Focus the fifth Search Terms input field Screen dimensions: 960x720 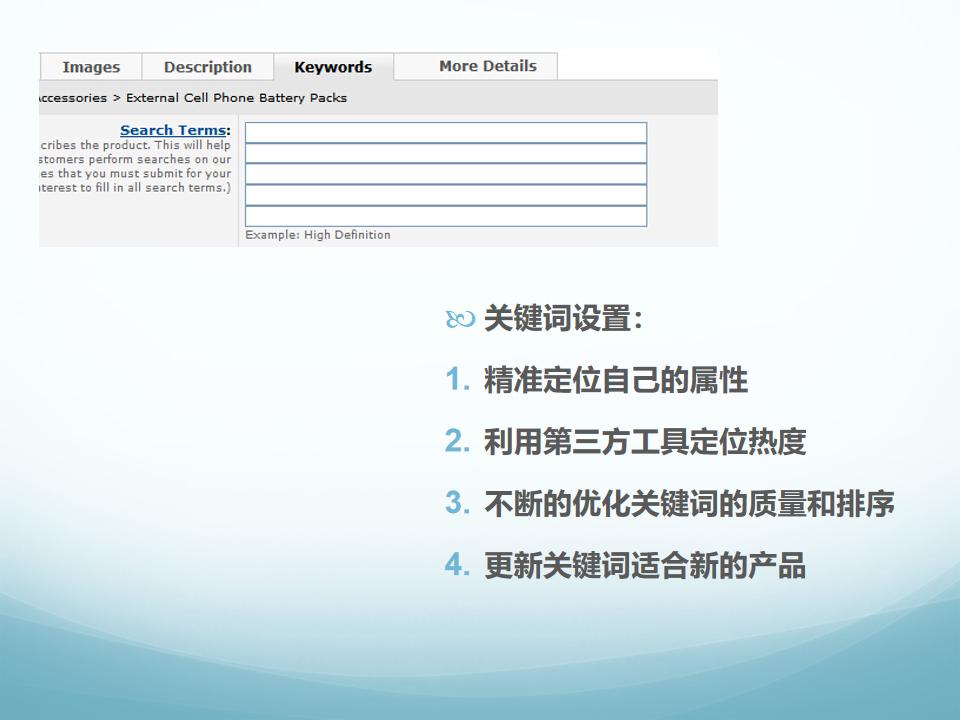(x=446, y=216)
